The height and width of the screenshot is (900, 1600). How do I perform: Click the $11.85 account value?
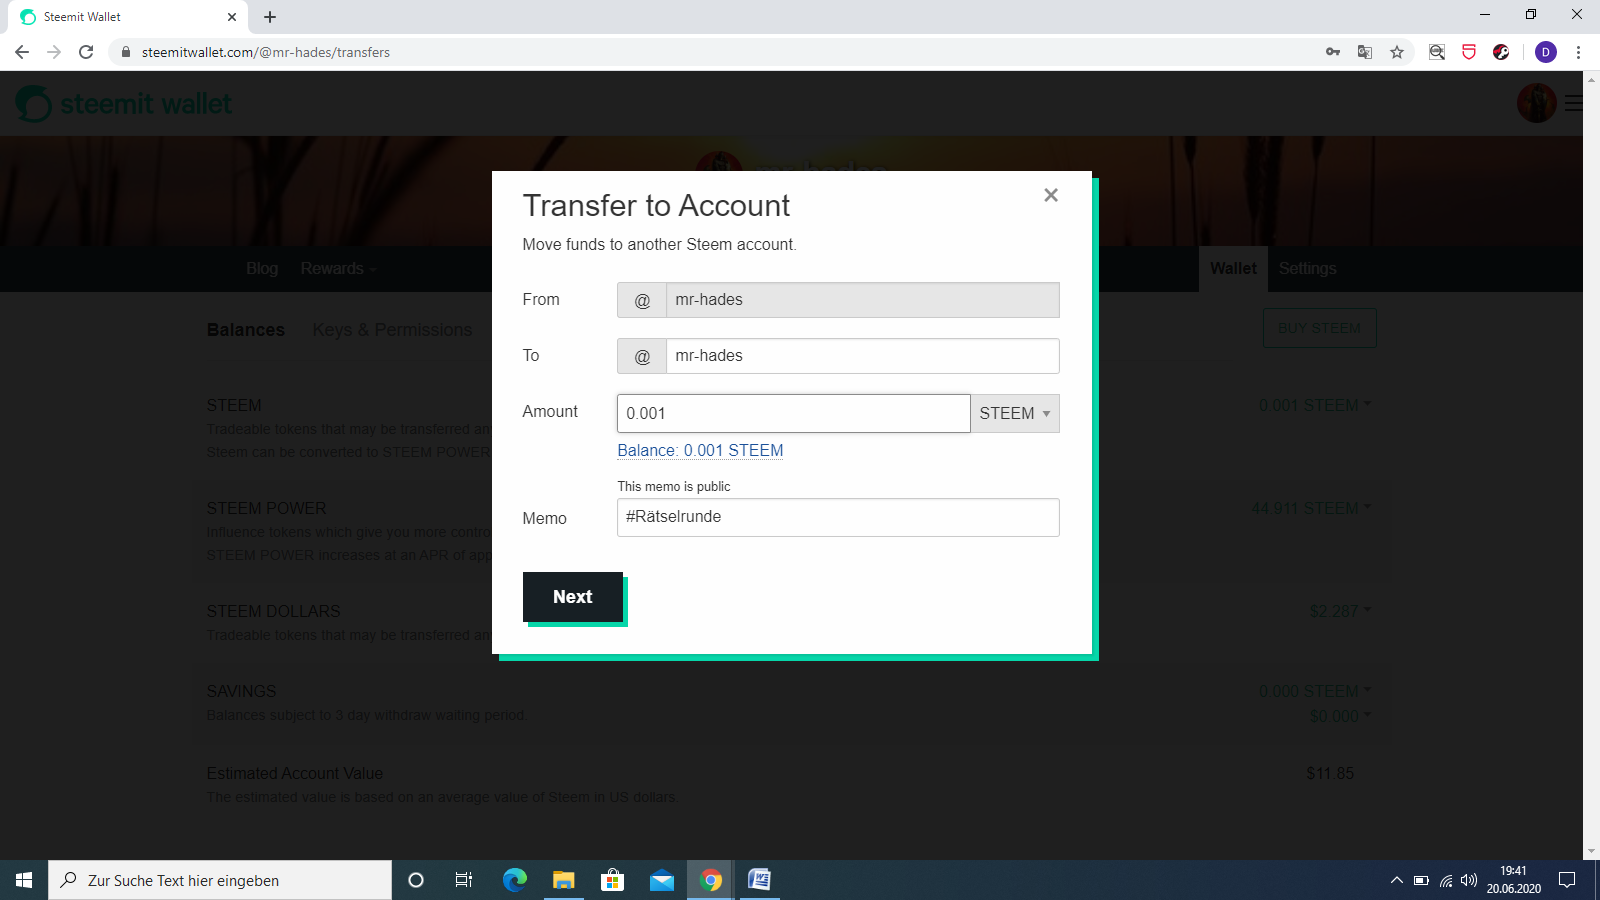click(1330, 773)
